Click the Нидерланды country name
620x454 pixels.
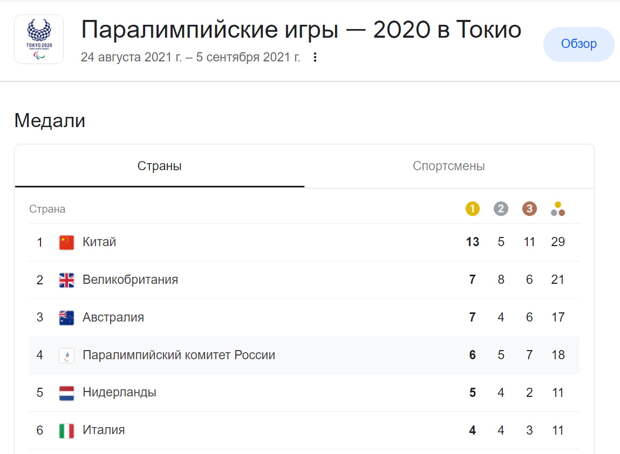pyautogui.click(x=119, y=392)
